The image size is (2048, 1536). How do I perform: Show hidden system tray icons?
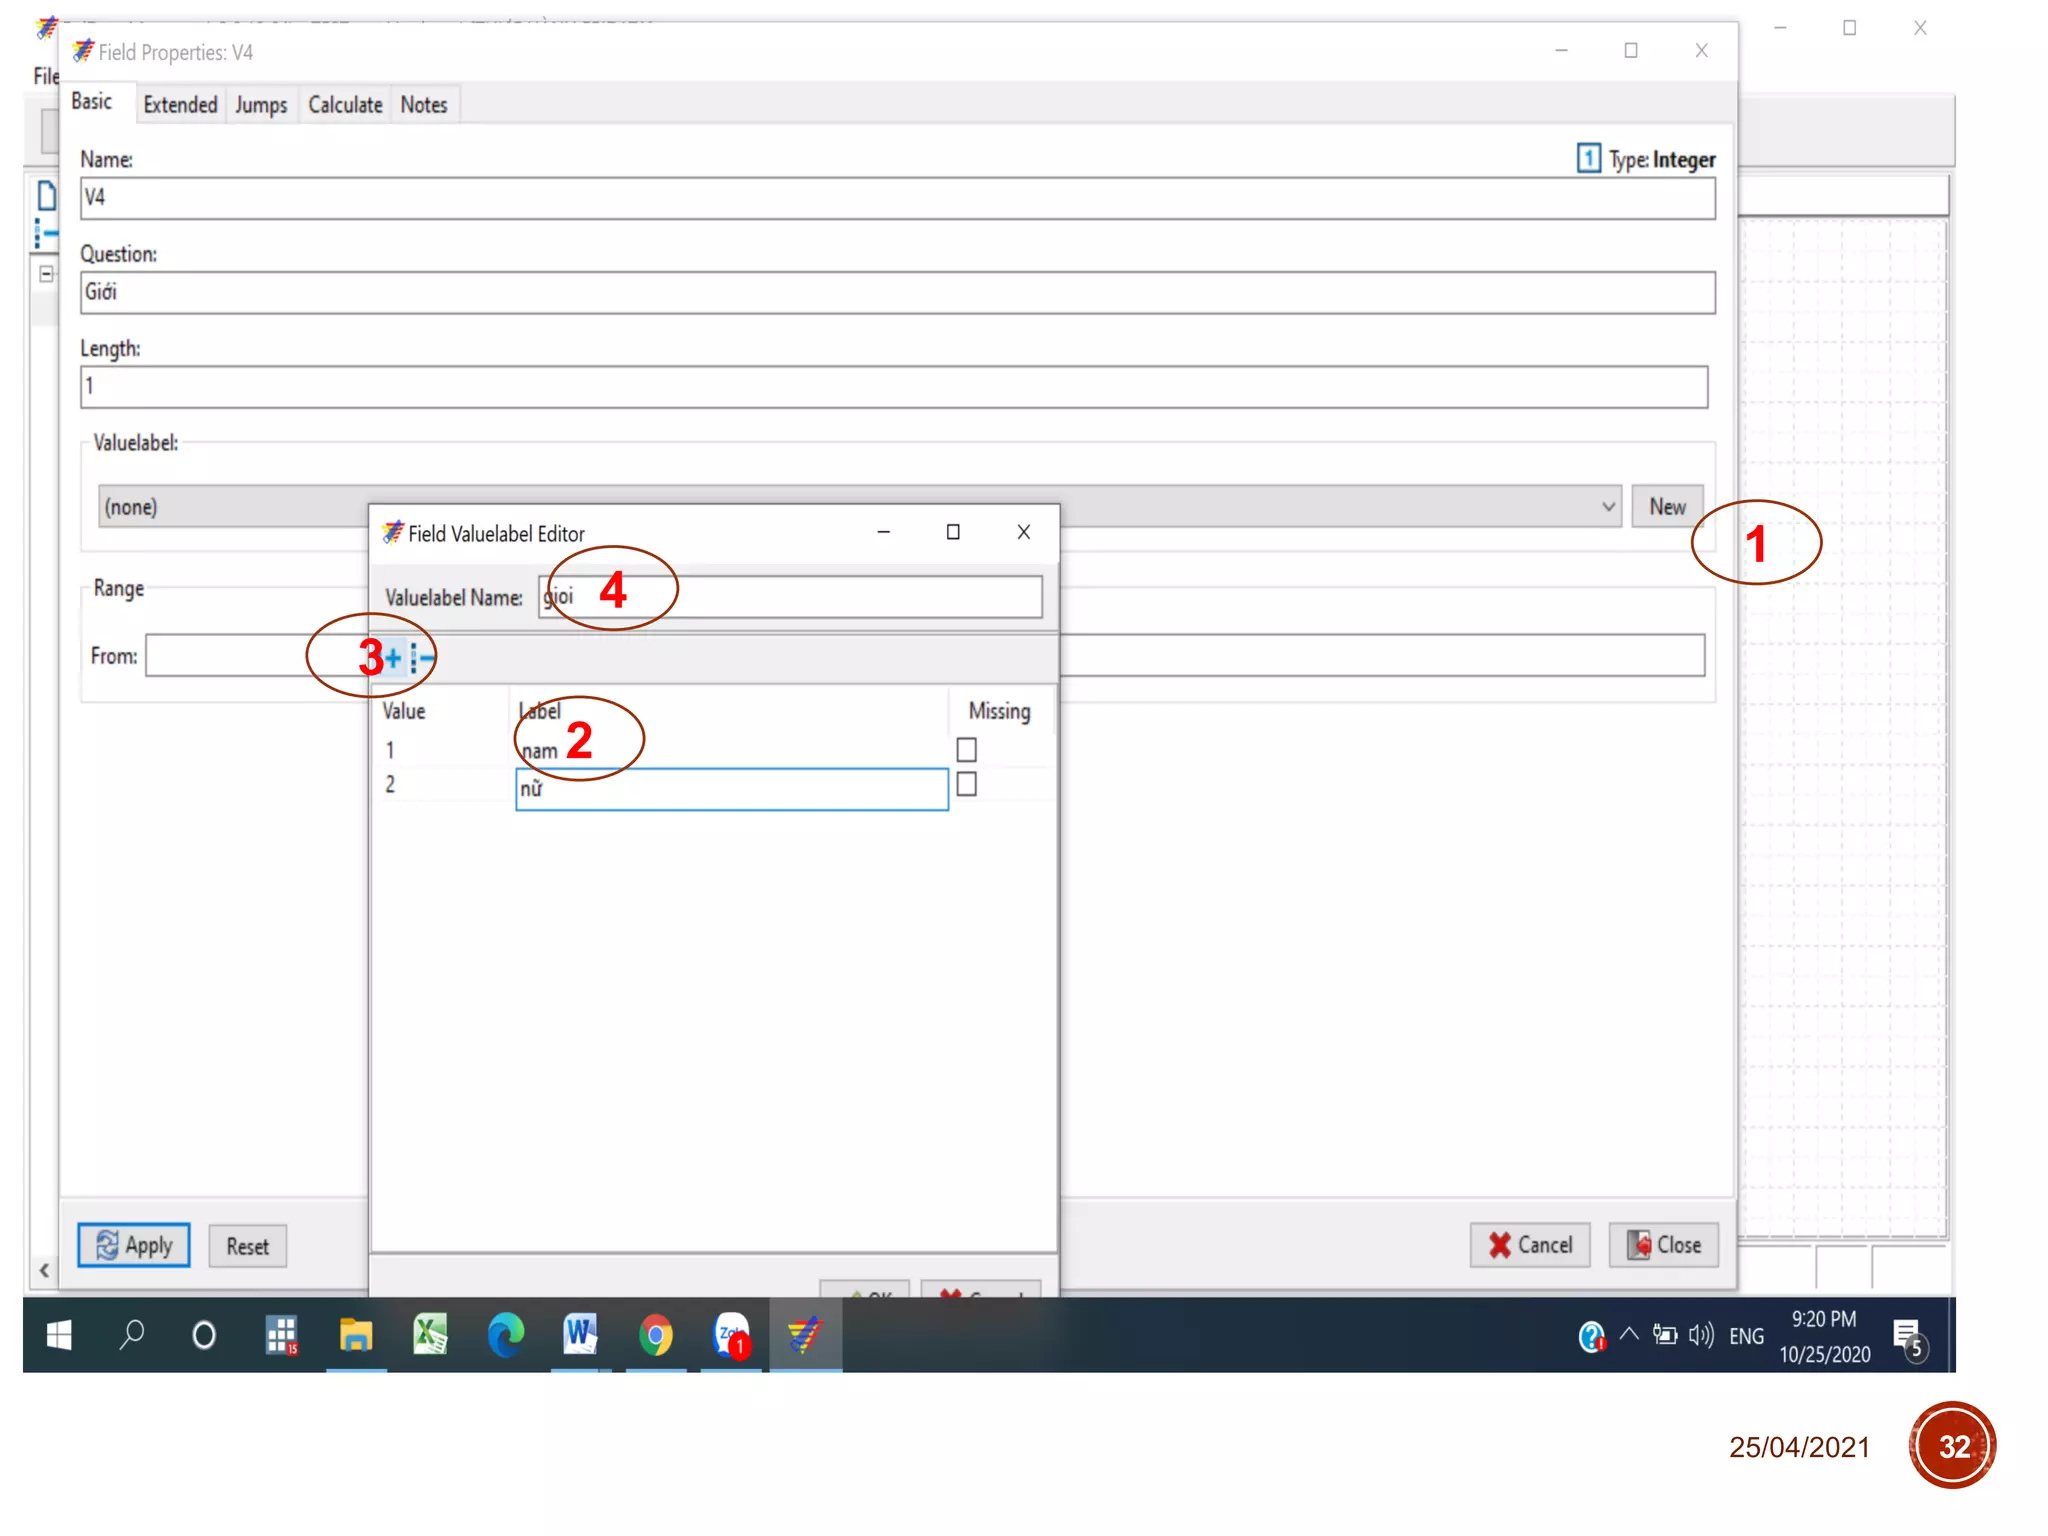coord(1629,1334)
